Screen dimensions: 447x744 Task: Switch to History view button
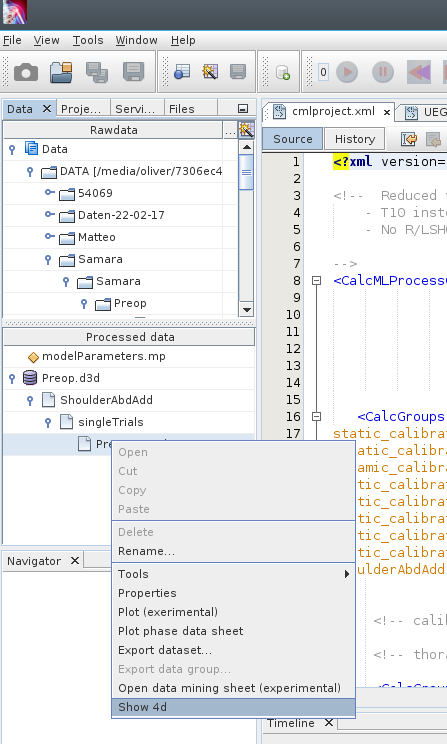(x=355, y=139)
